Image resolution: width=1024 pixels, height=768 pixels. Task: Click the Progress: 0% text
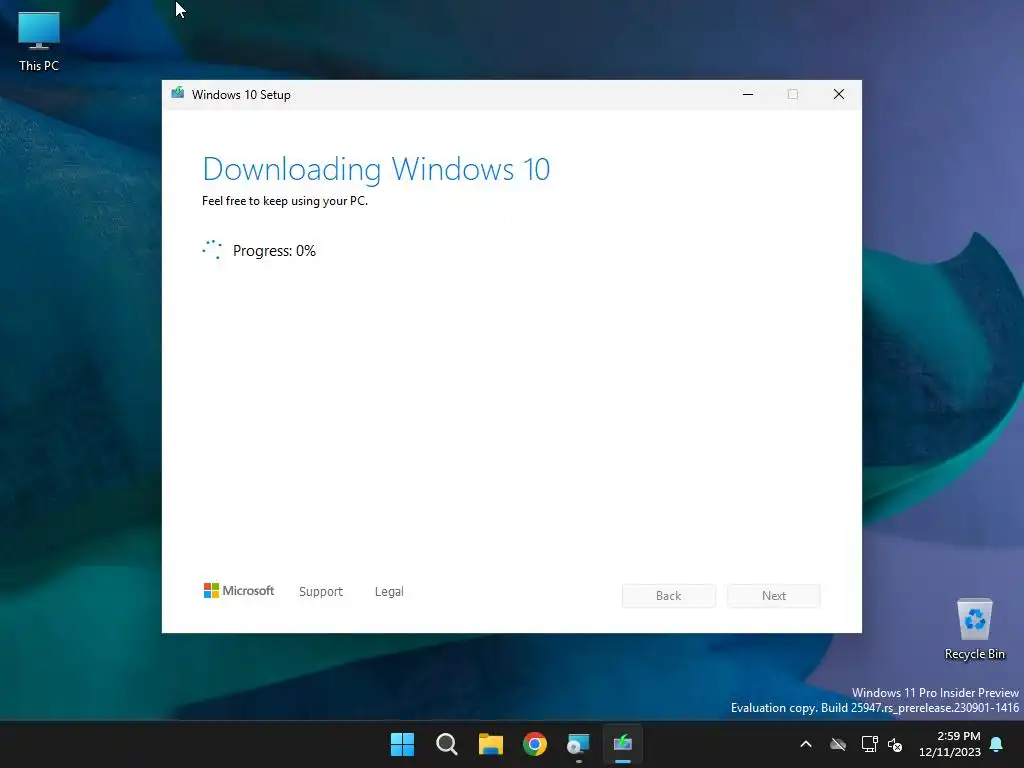[x=274, y=251]
